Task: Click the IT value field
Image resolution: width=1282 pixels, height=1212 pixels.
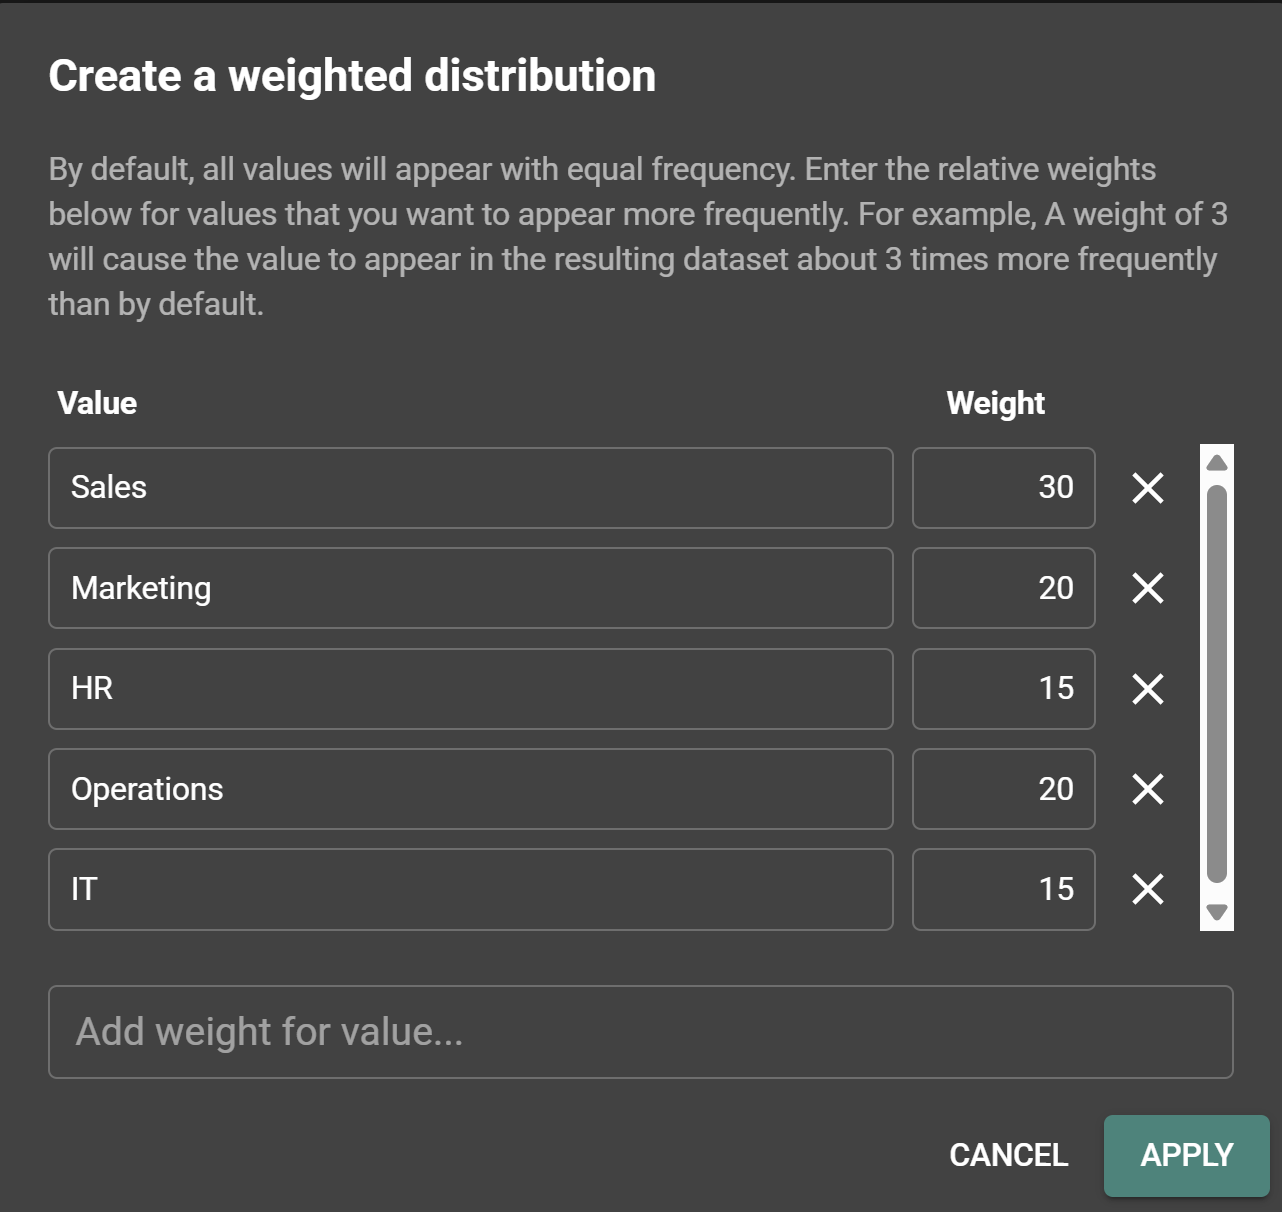Action: (470, 889)
